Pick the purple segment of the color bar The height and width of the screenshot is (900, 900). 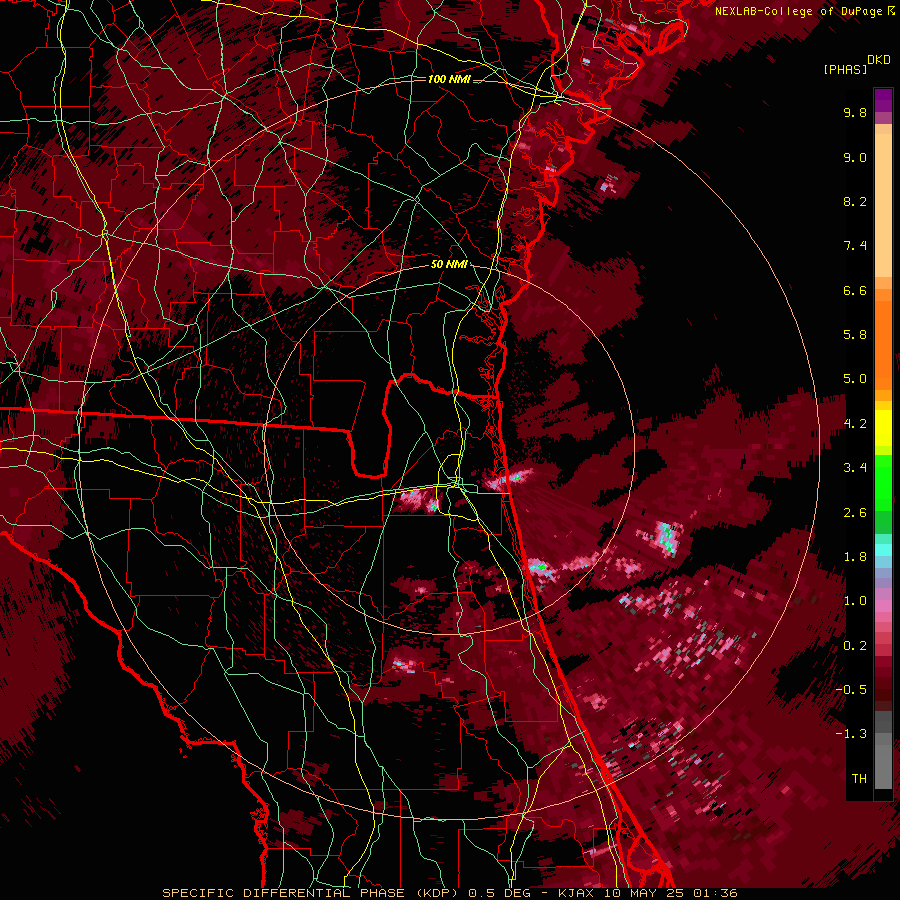(883, 101)
